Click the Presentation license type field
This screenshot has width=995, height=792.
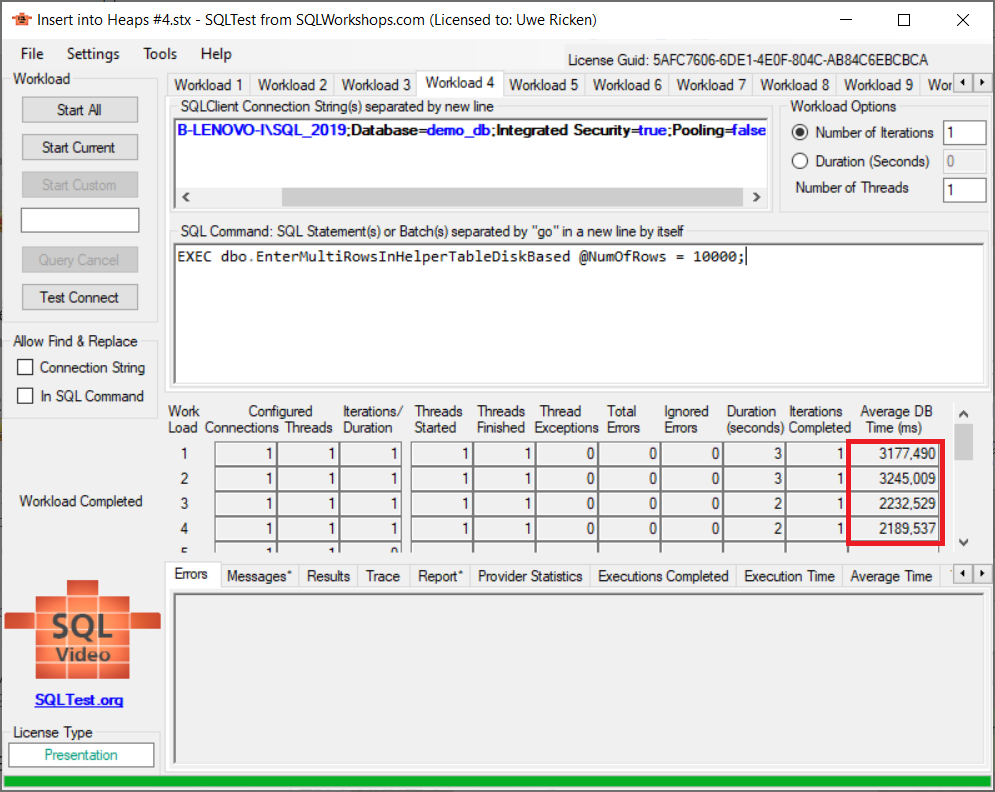tap(81, 755)
